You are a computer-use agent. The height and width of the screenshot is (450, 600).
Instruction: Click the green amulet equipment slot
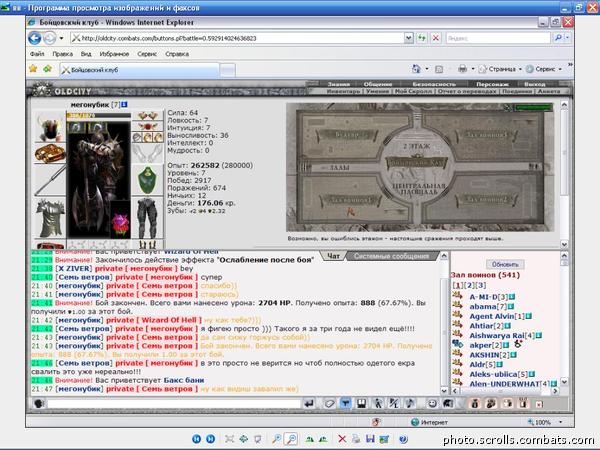click(147, 180)
